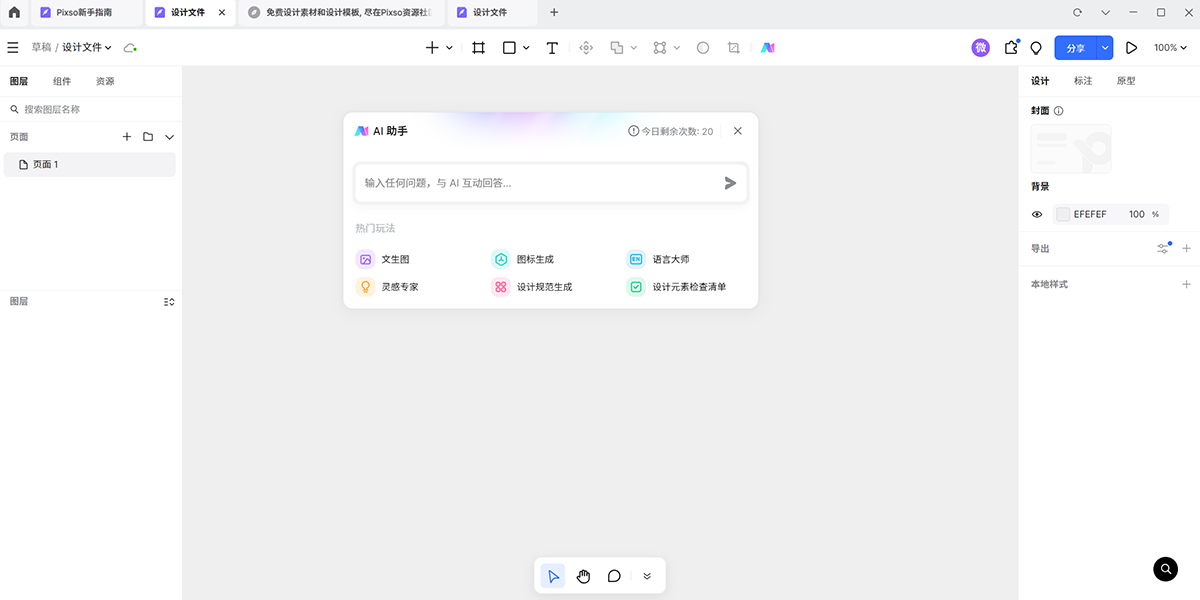Switch to 资源 panel tab

(105, 81)
